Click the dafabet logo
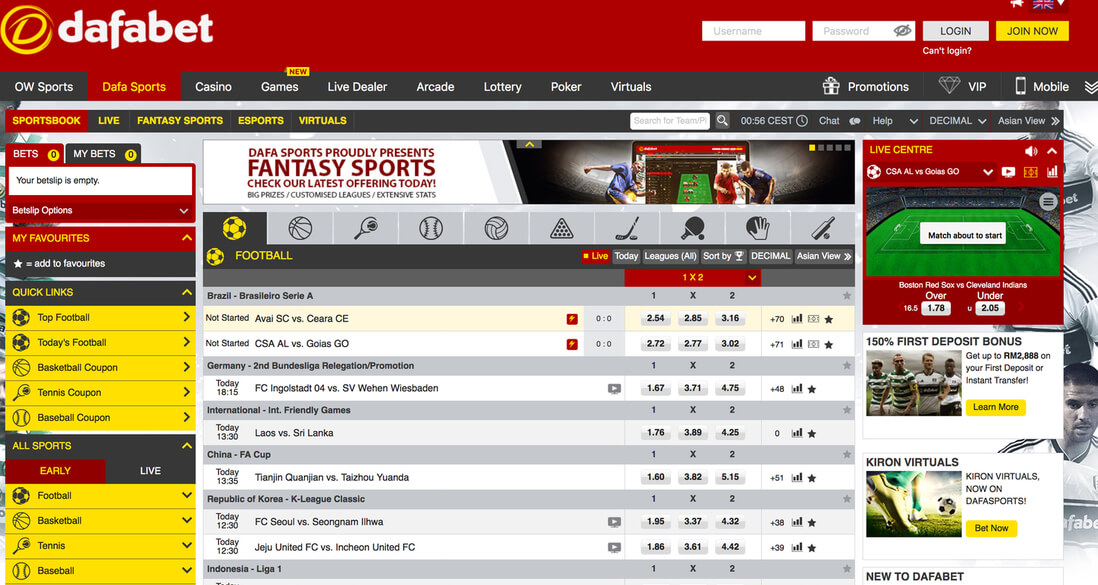This screenshot has width=1098, height=585. click(x=107, y=30)
